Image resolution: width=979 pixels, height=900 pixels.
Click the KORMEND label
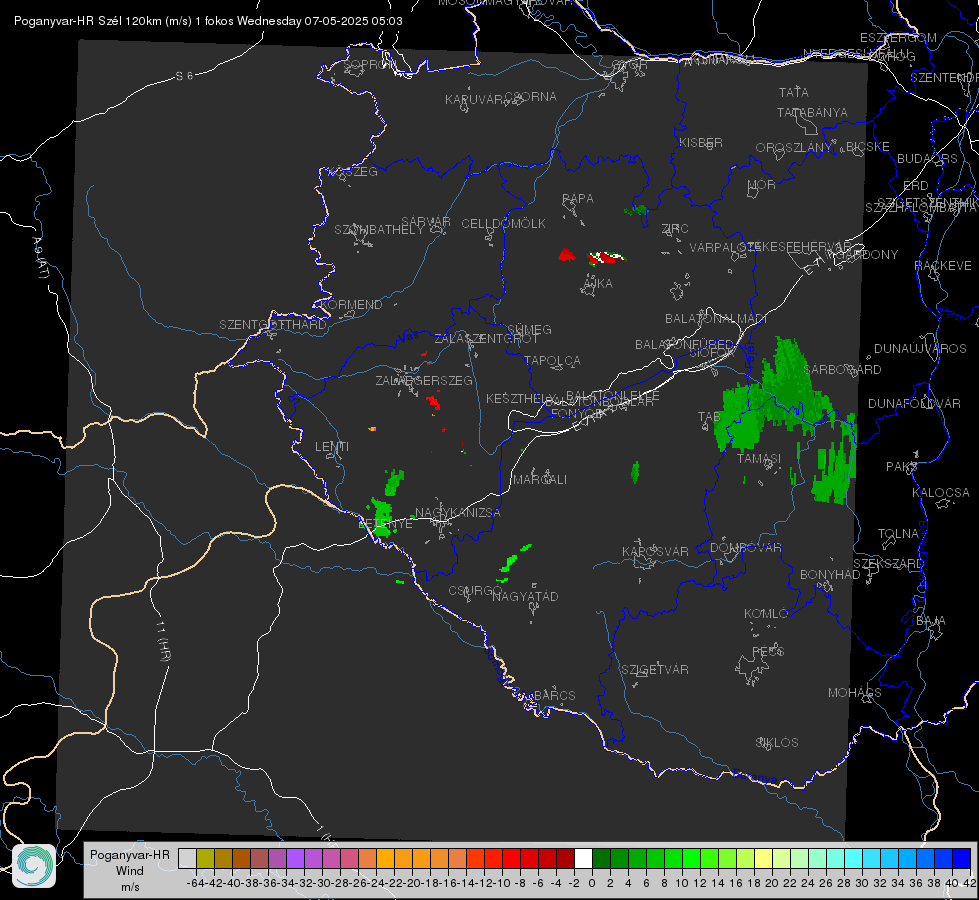[351, 305]
